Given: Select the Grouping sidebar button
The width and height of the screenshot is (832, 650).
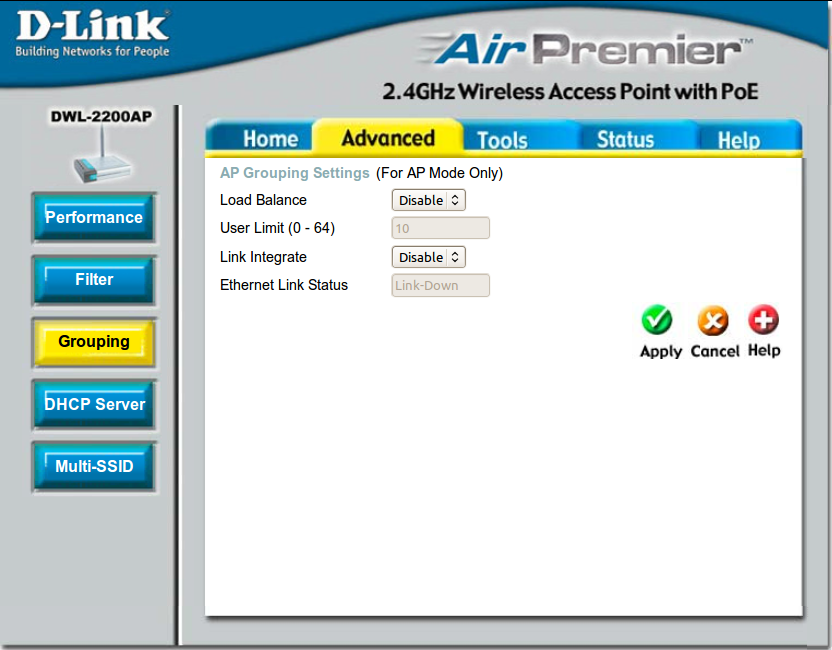Looking at the screenshot, I should tap(94, 342).
